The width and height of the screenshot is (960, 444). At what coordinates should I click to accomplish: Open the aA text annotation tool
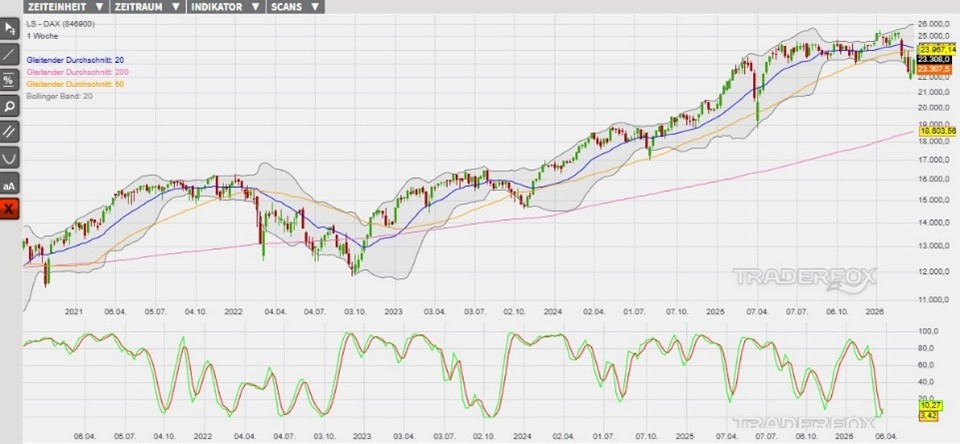click(x=10, y=184)
